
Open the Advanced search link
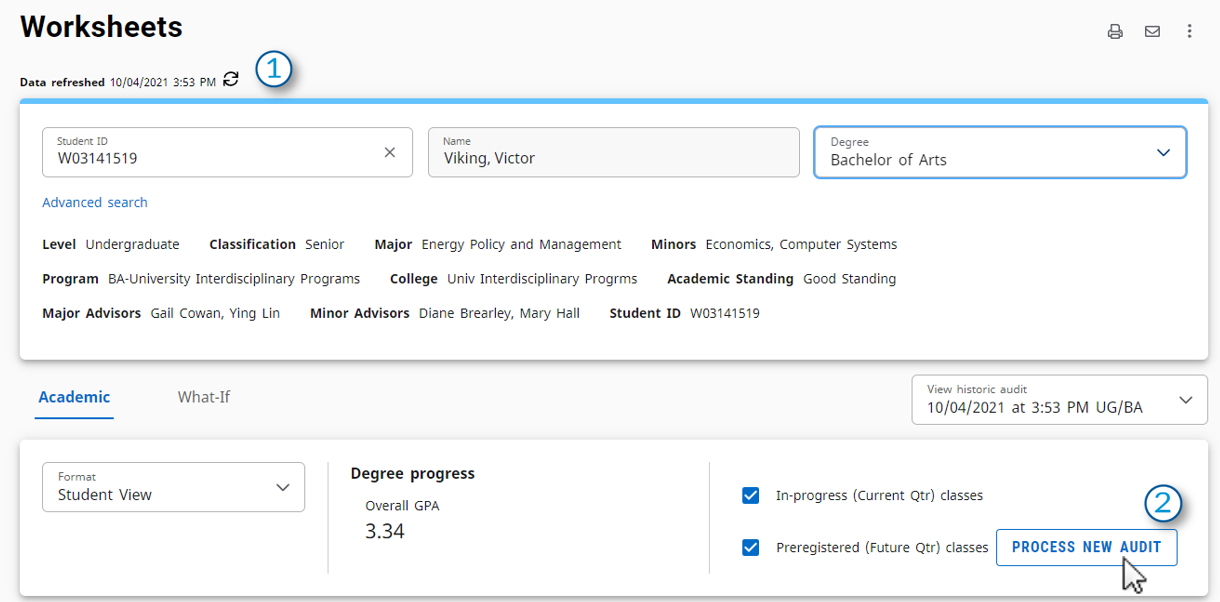pyautogui.click(x=95, y=202)
